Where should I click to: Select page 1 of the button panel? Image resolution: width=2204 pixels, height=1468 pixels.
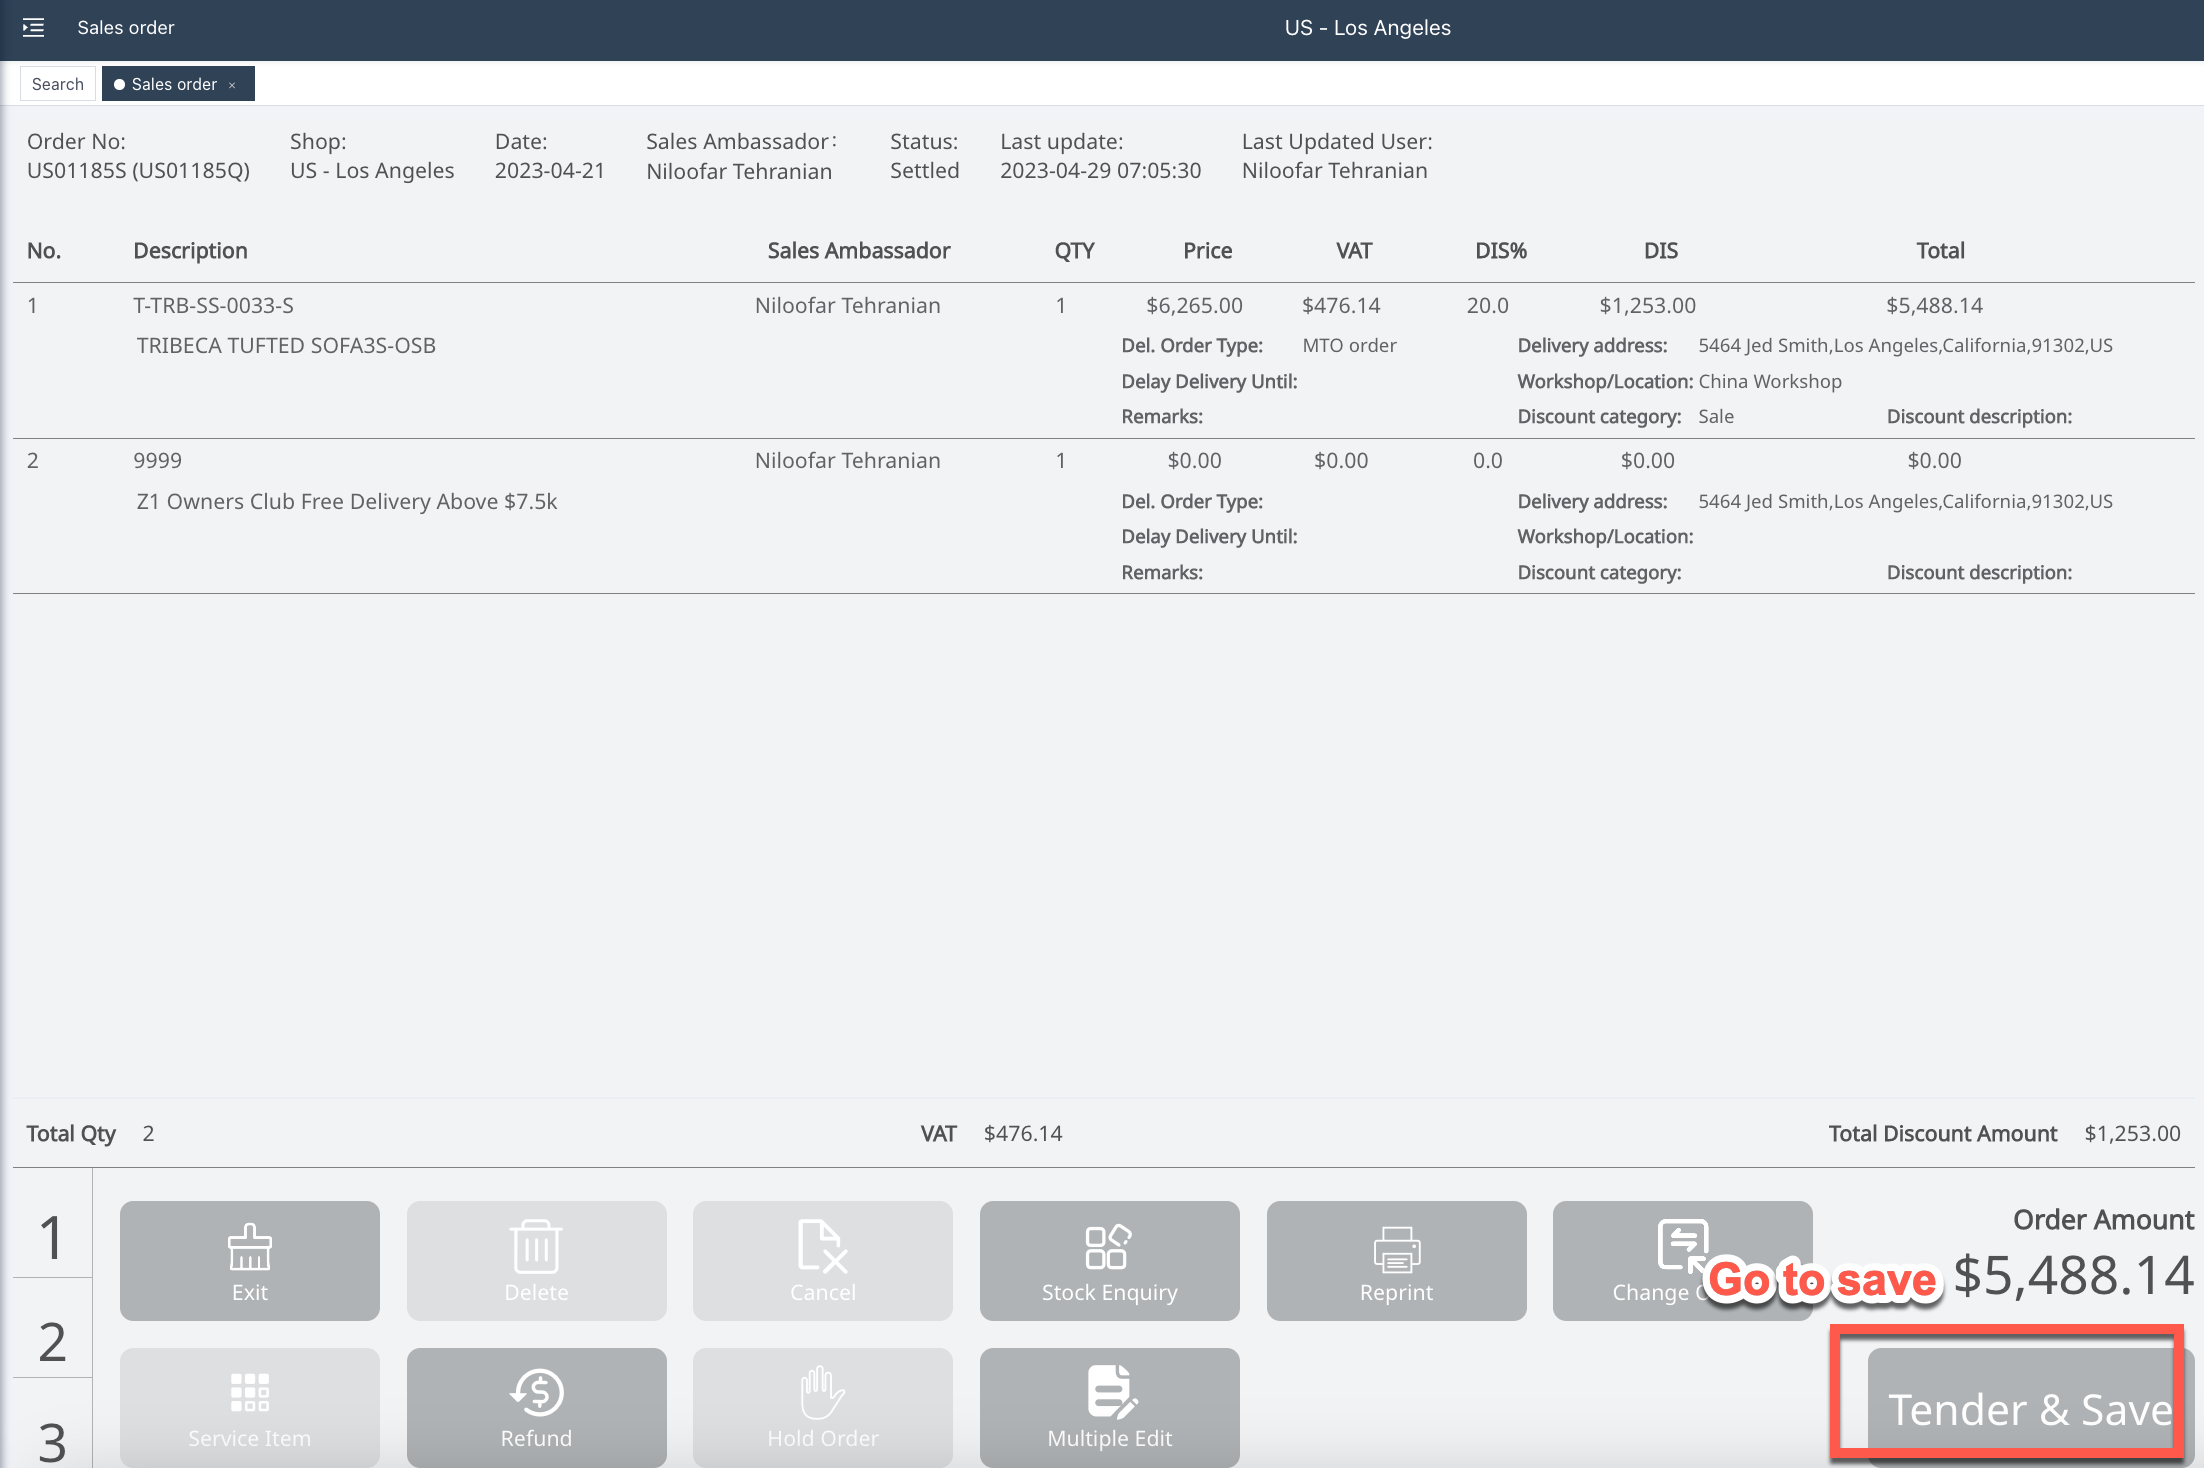coord(52,1237)
